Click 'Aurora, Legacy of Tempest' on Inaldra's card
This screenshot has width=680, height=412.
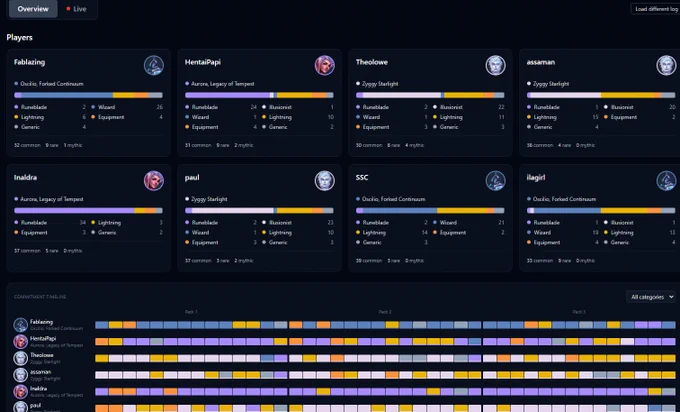[x=52, y=199]
